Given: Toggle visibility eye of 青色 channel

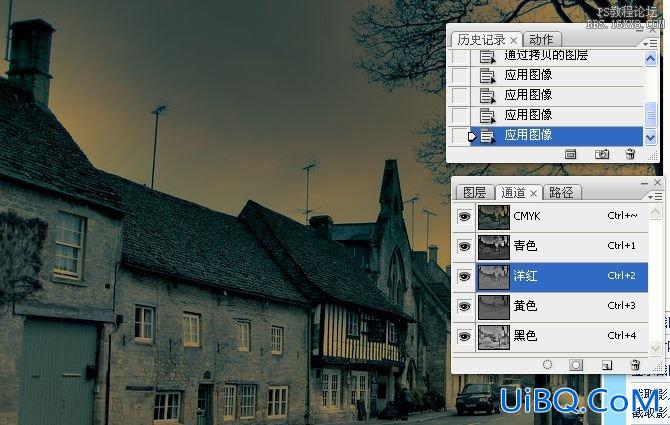Looking at the screenshot, I should [464, 246].
